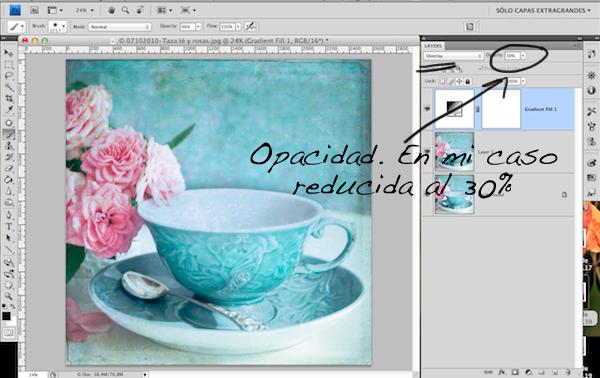Toggle Layer 1 visibility eye

(x=427, y=152)
